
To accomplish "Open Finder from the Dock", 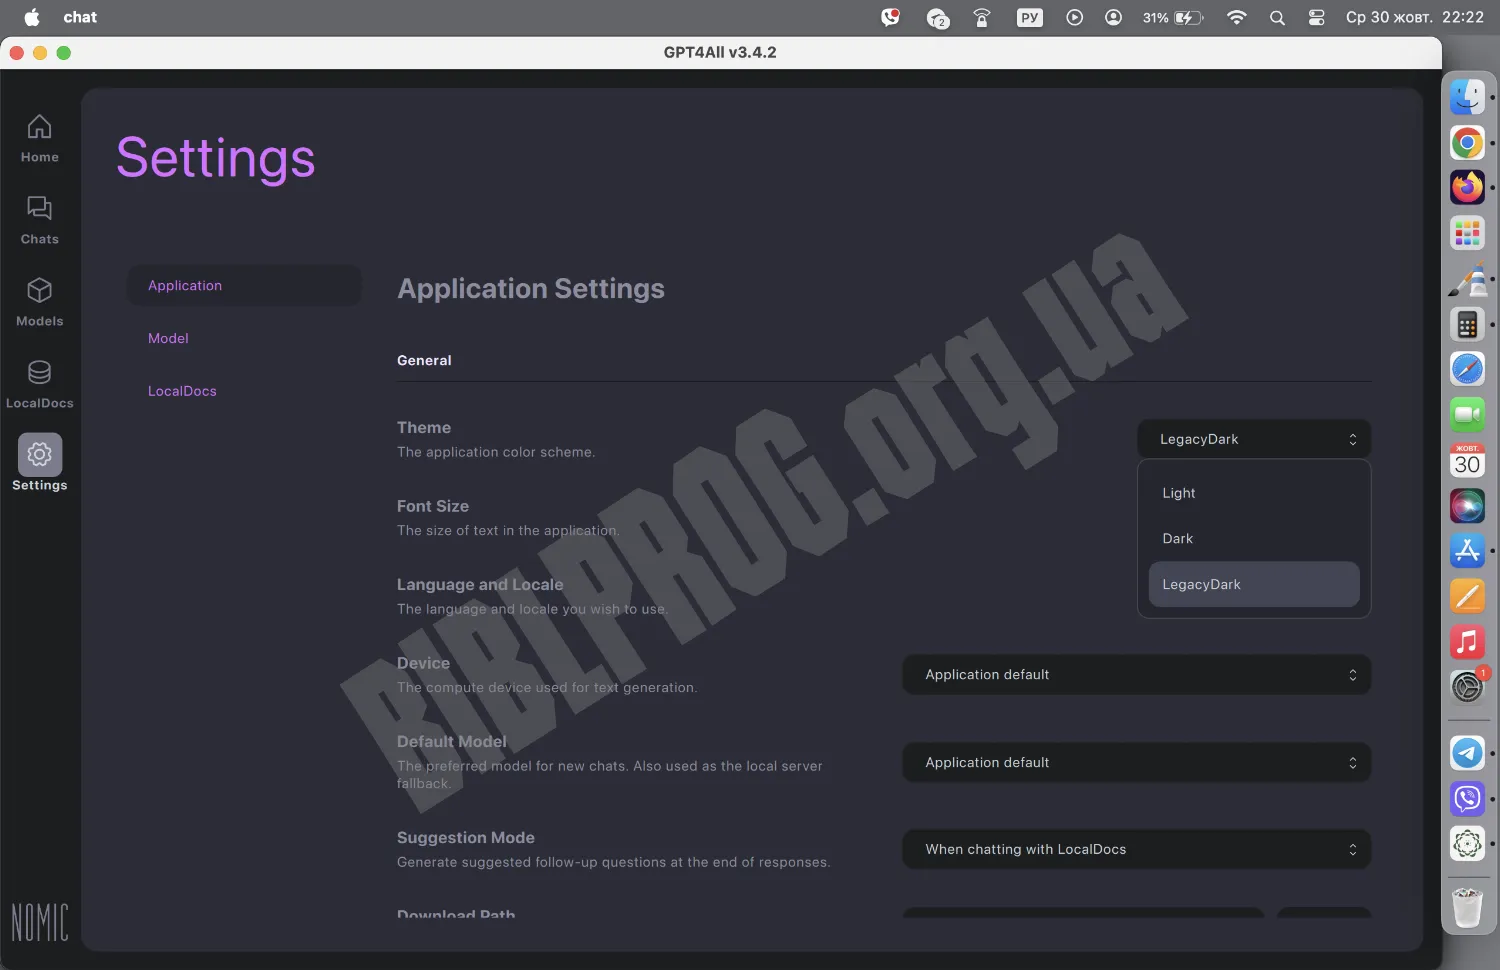I will pyautogui.click(x=1467, y=97).
